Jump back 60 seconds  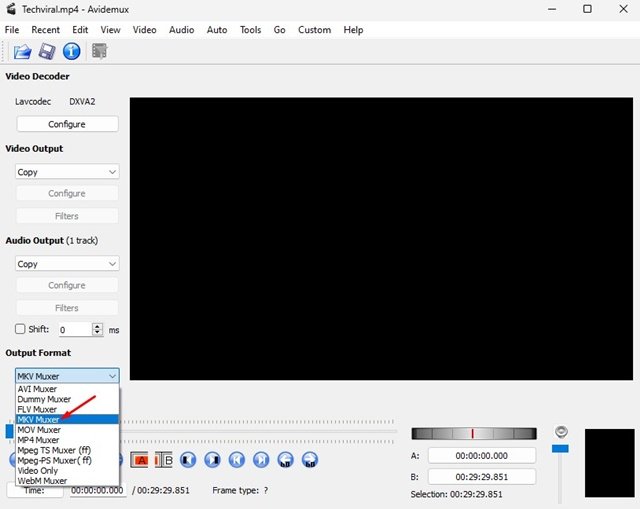pyautogui.click(x=285, y=460)
